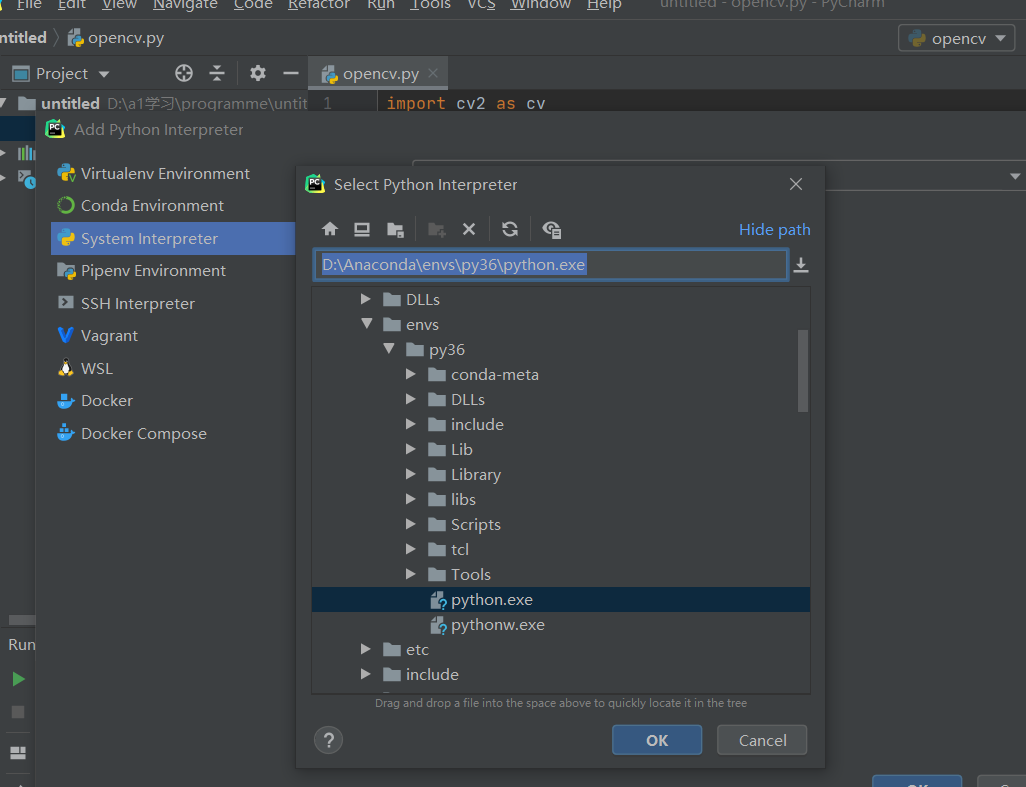The height and width of the screenshot is (787, 1026).
Task: Click the Desktop directory toolbar icon
Action: pos(362,229)
